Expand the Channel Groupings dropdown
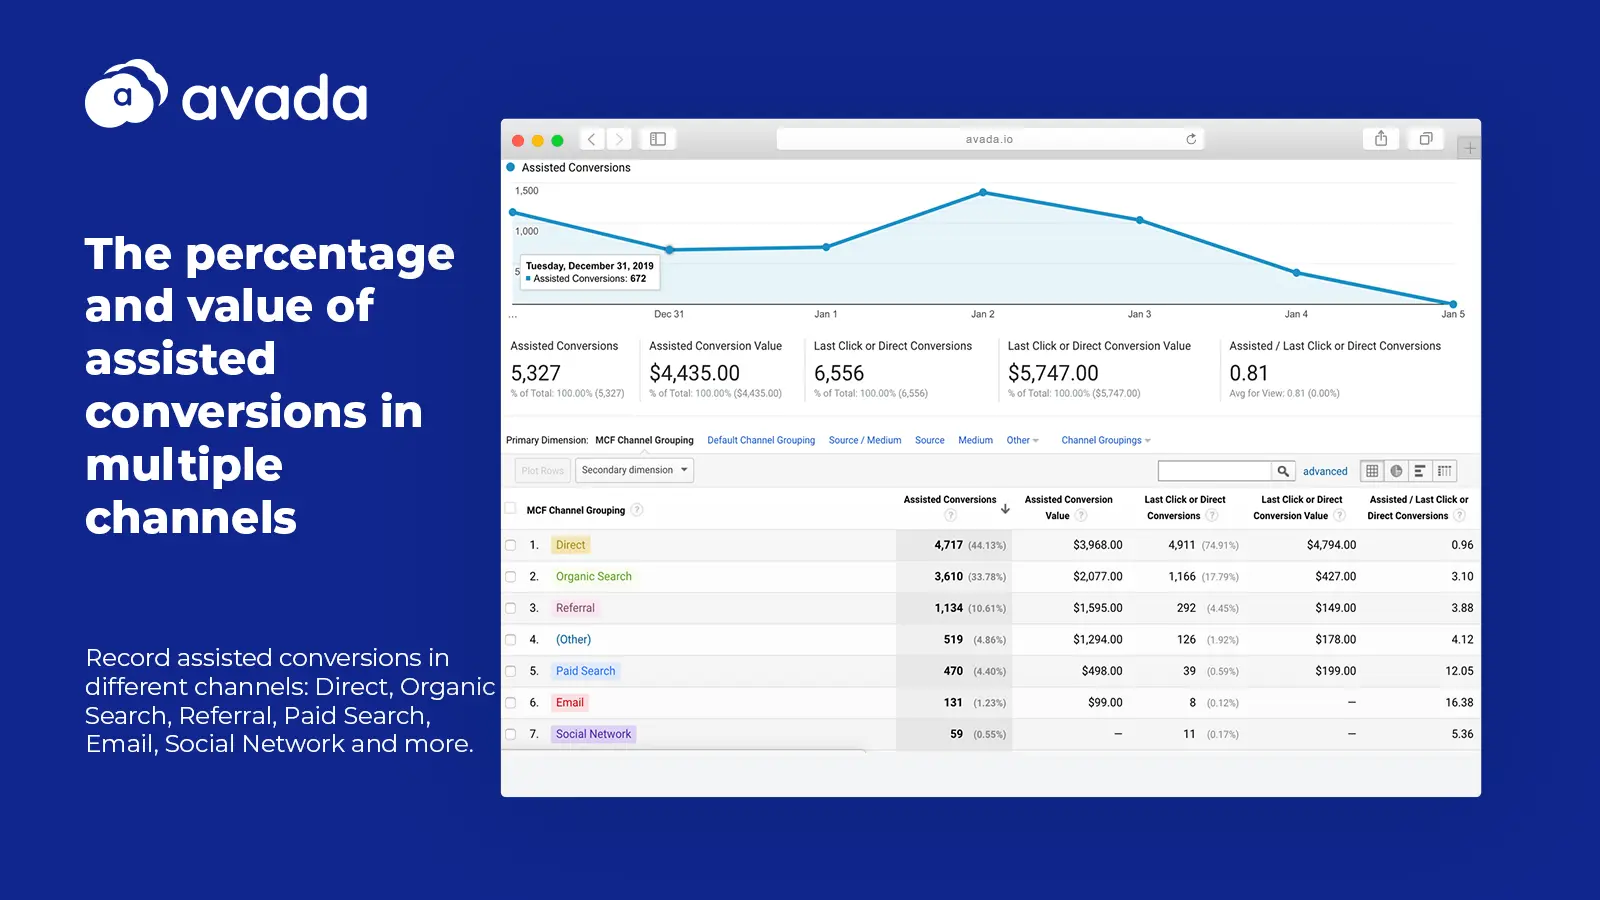Image resolution: width=1600 pixels, height=900 pixels. coord(1106,440)
